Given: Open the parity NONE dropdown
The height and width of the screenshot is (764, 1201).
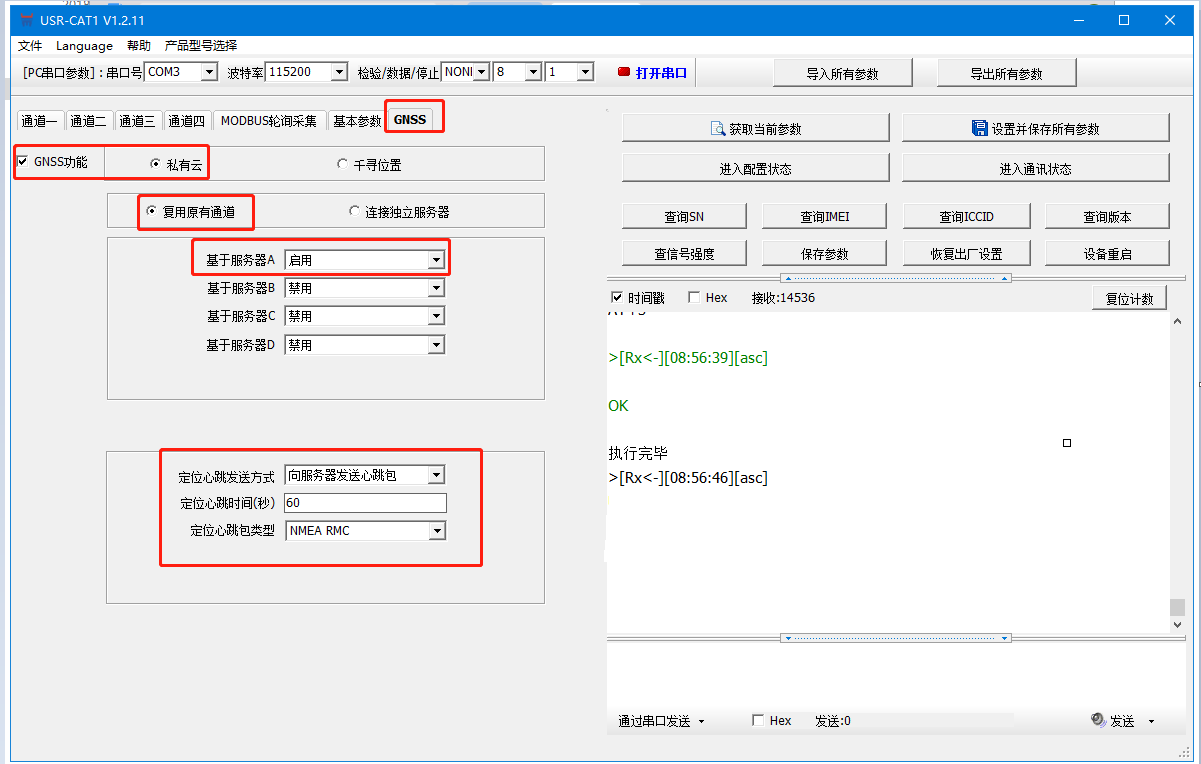Looking at the screenshot, I should [481, 72].
